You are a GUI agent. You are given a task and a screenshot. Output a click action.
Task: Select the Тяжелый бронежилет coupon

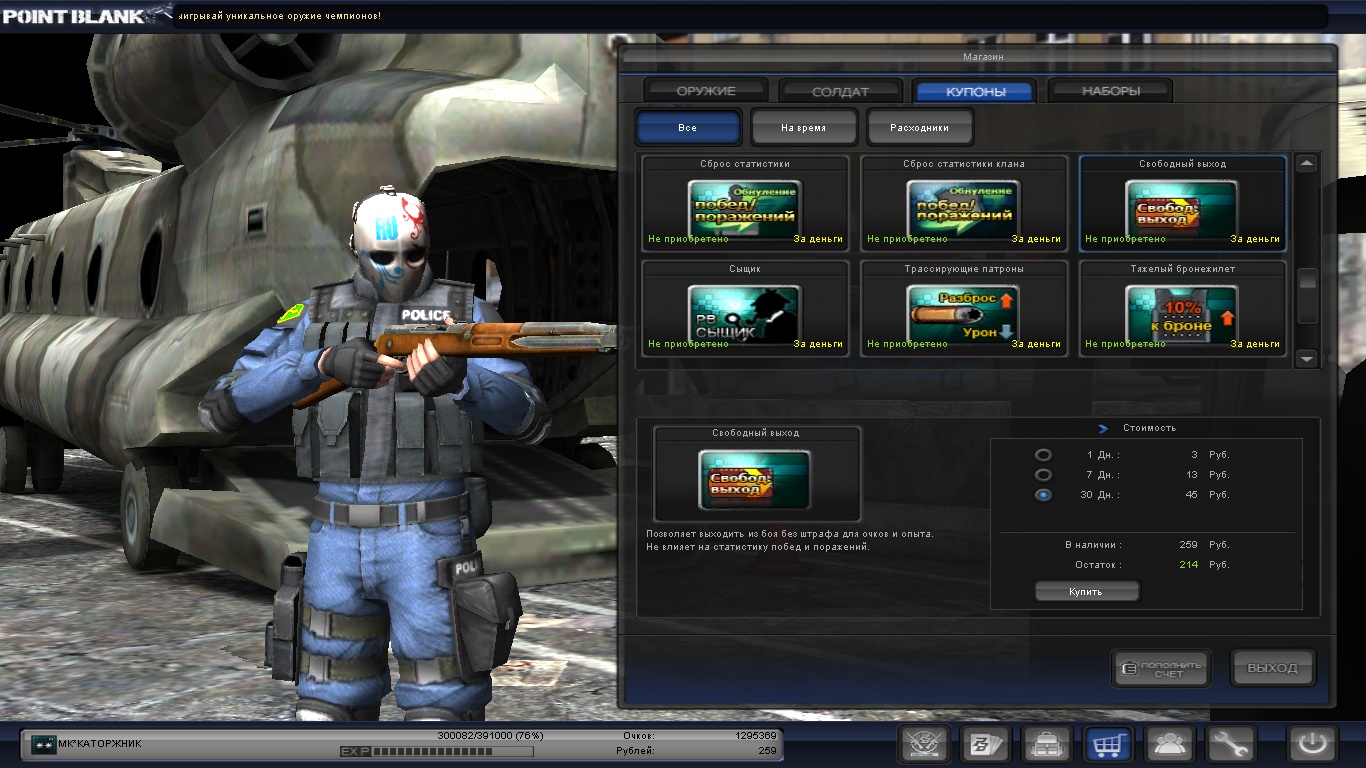[x=1182, y=309]
